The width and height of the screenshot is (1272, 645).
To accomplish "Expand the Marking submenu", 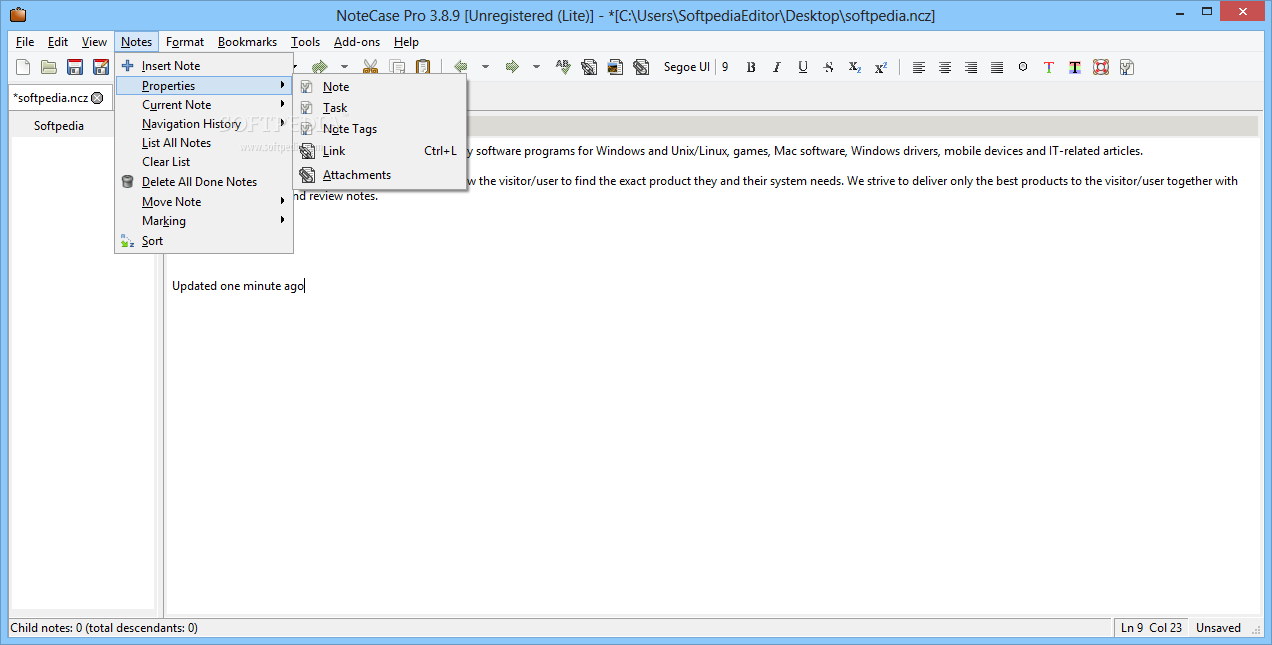I will click(204, 221).
